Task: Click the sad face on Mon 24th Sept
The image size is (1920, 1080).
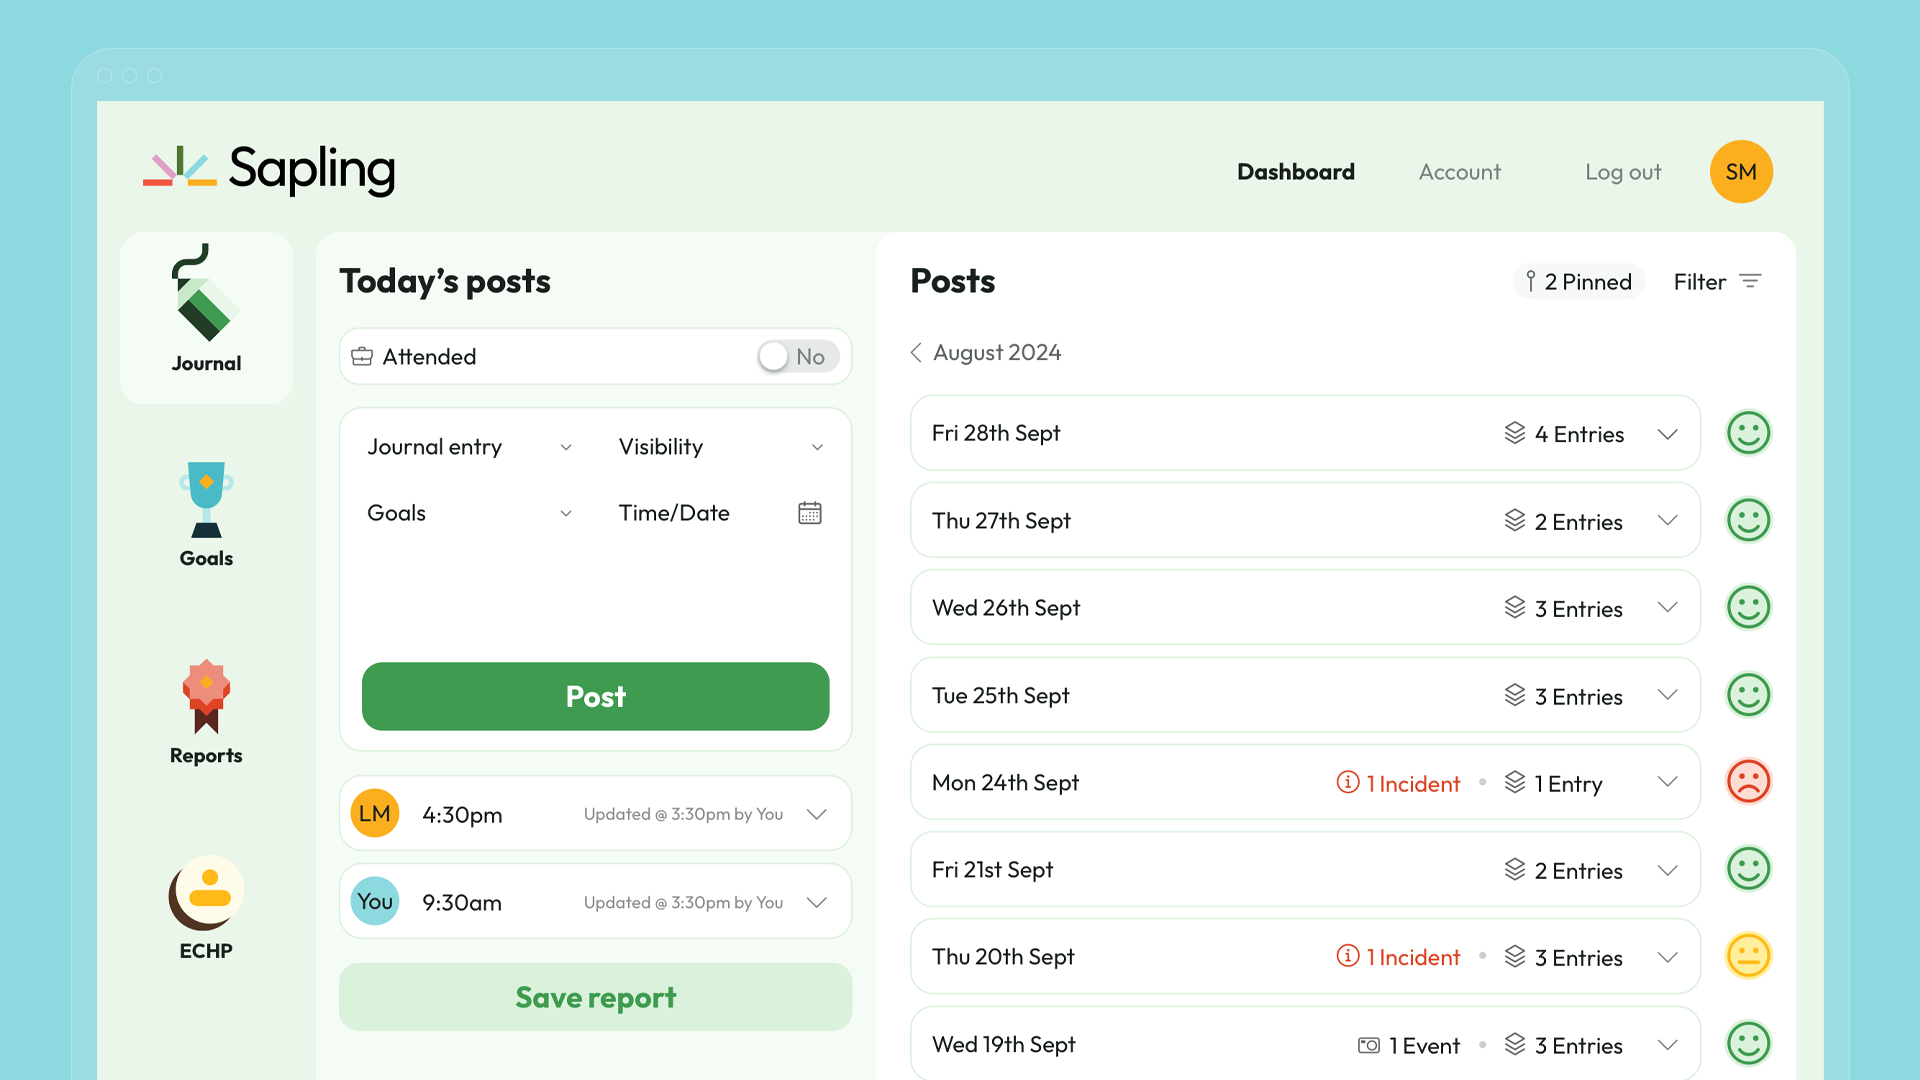Action: (x=1748, y=782)
